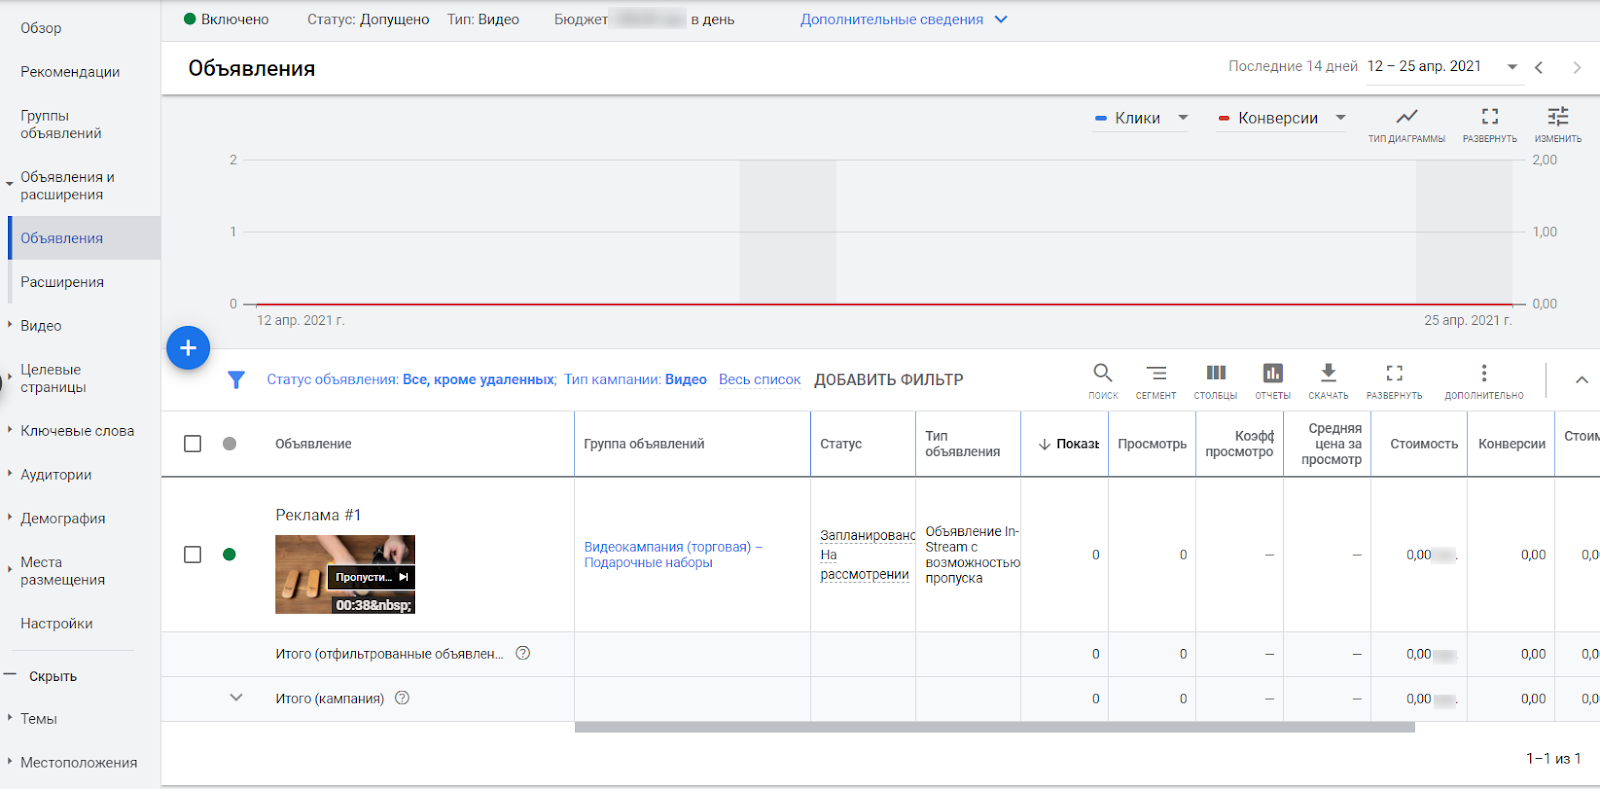Click ДОБАВИТЬ ФИЛЬТР button
The width and height of the screenshot is (1600, 789).
pos(888,380)
